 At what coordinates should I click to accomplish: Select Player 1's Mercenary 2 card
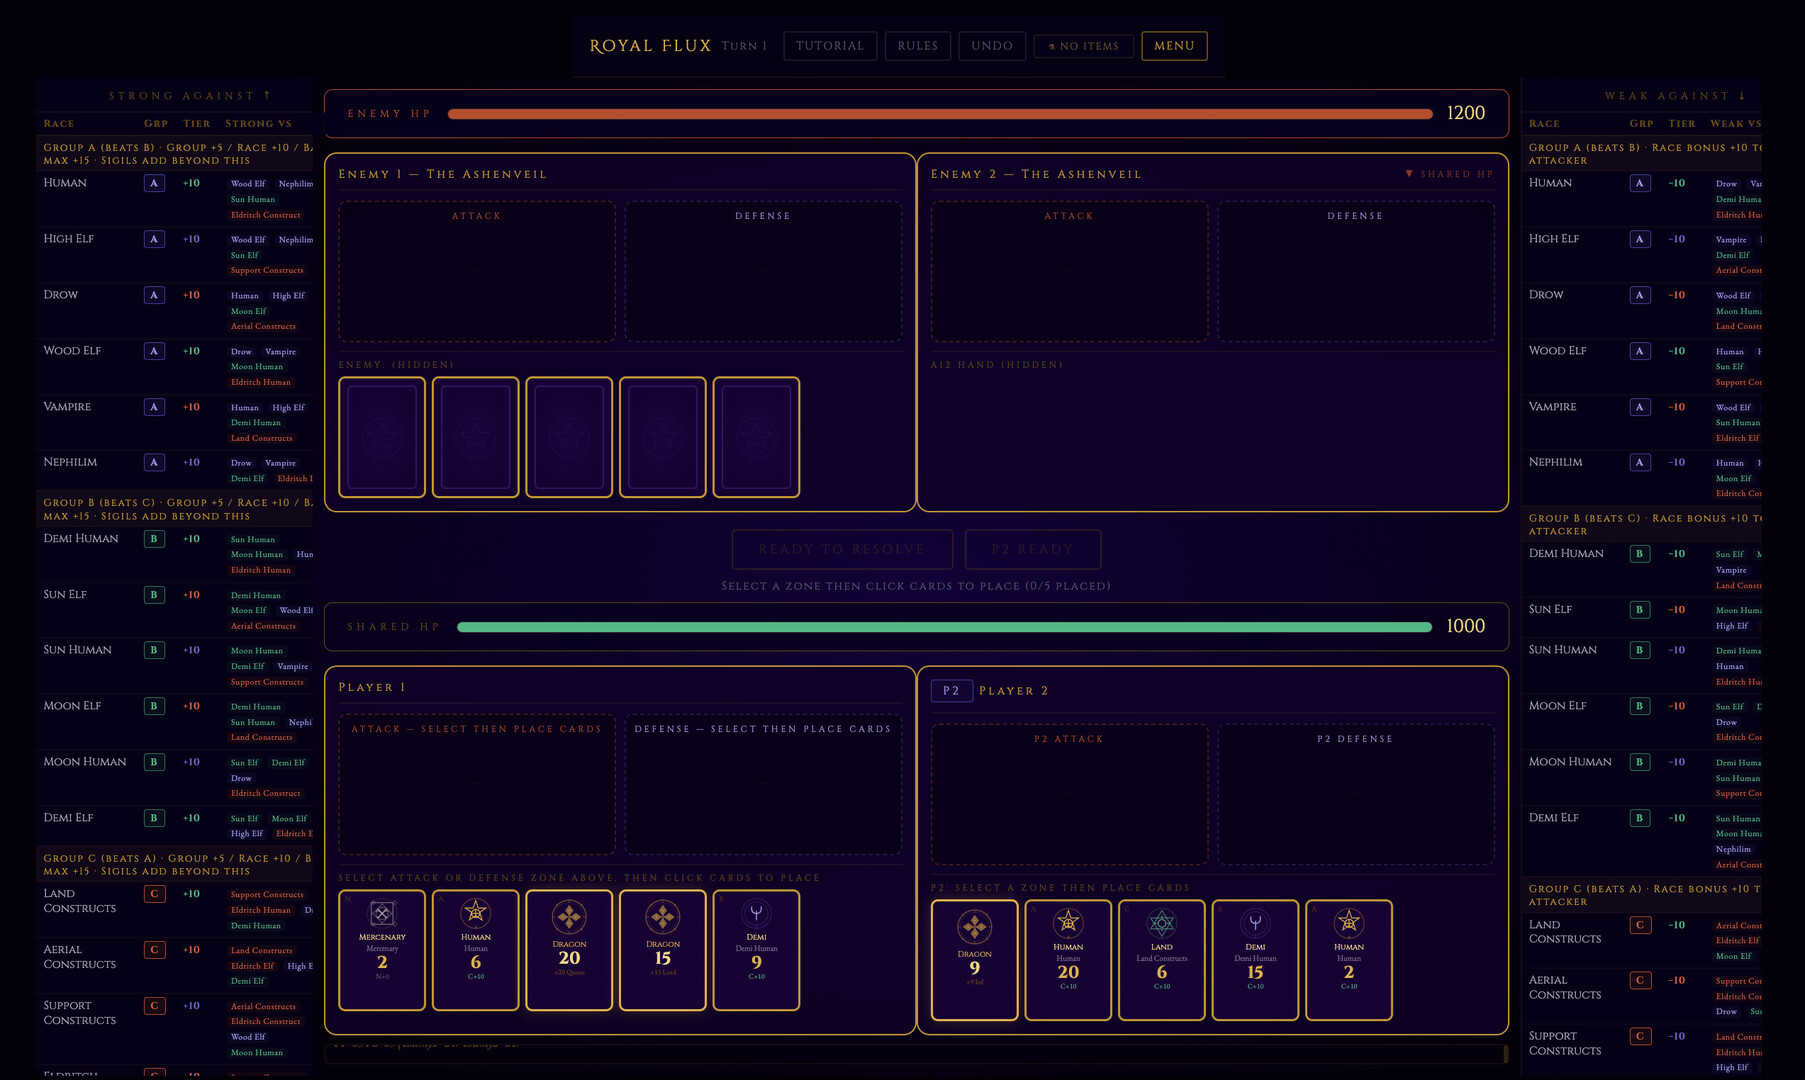[382, 950]
